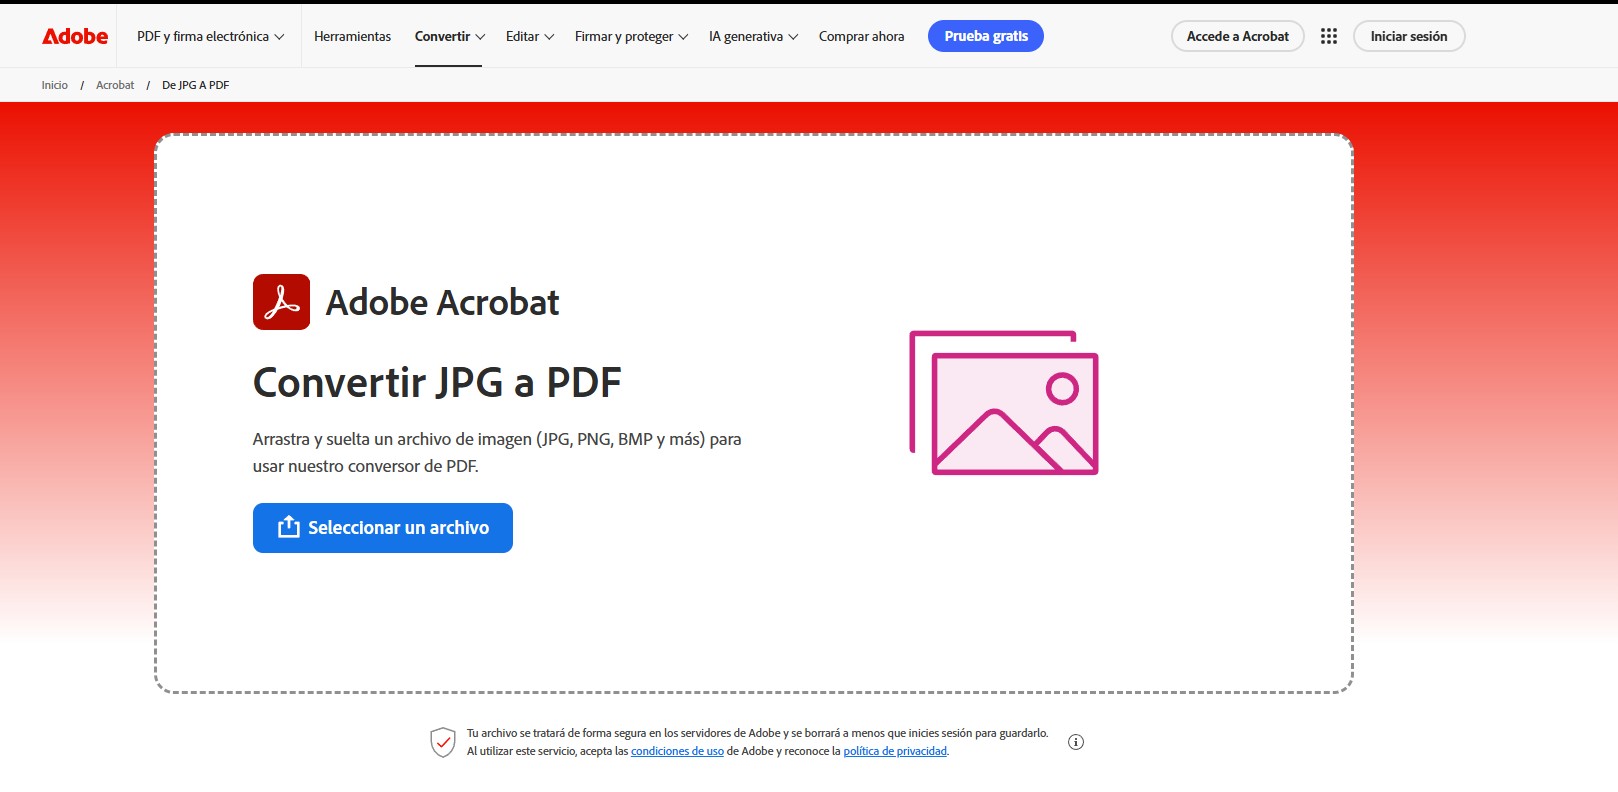Open Comprar ahora menu item

point(861,36)
